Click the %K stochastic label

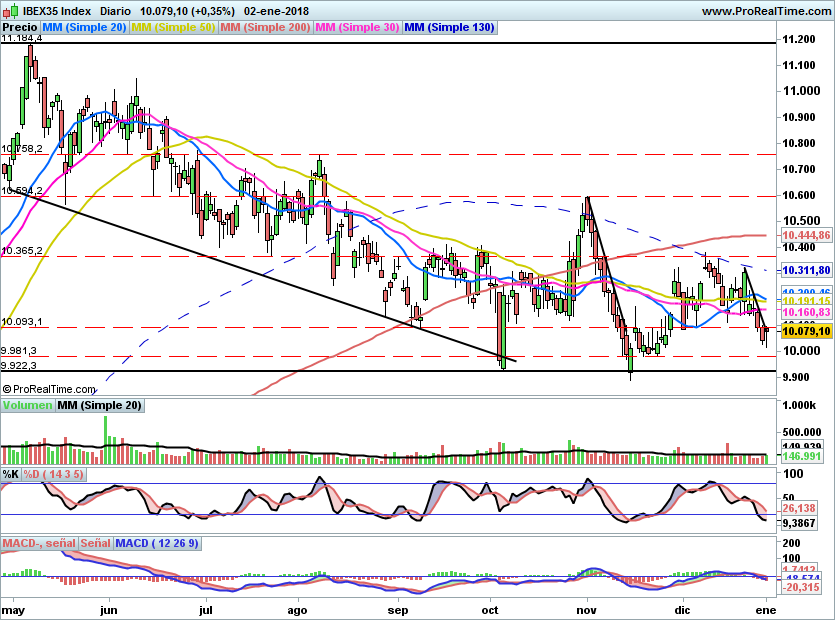click(11, 473)
